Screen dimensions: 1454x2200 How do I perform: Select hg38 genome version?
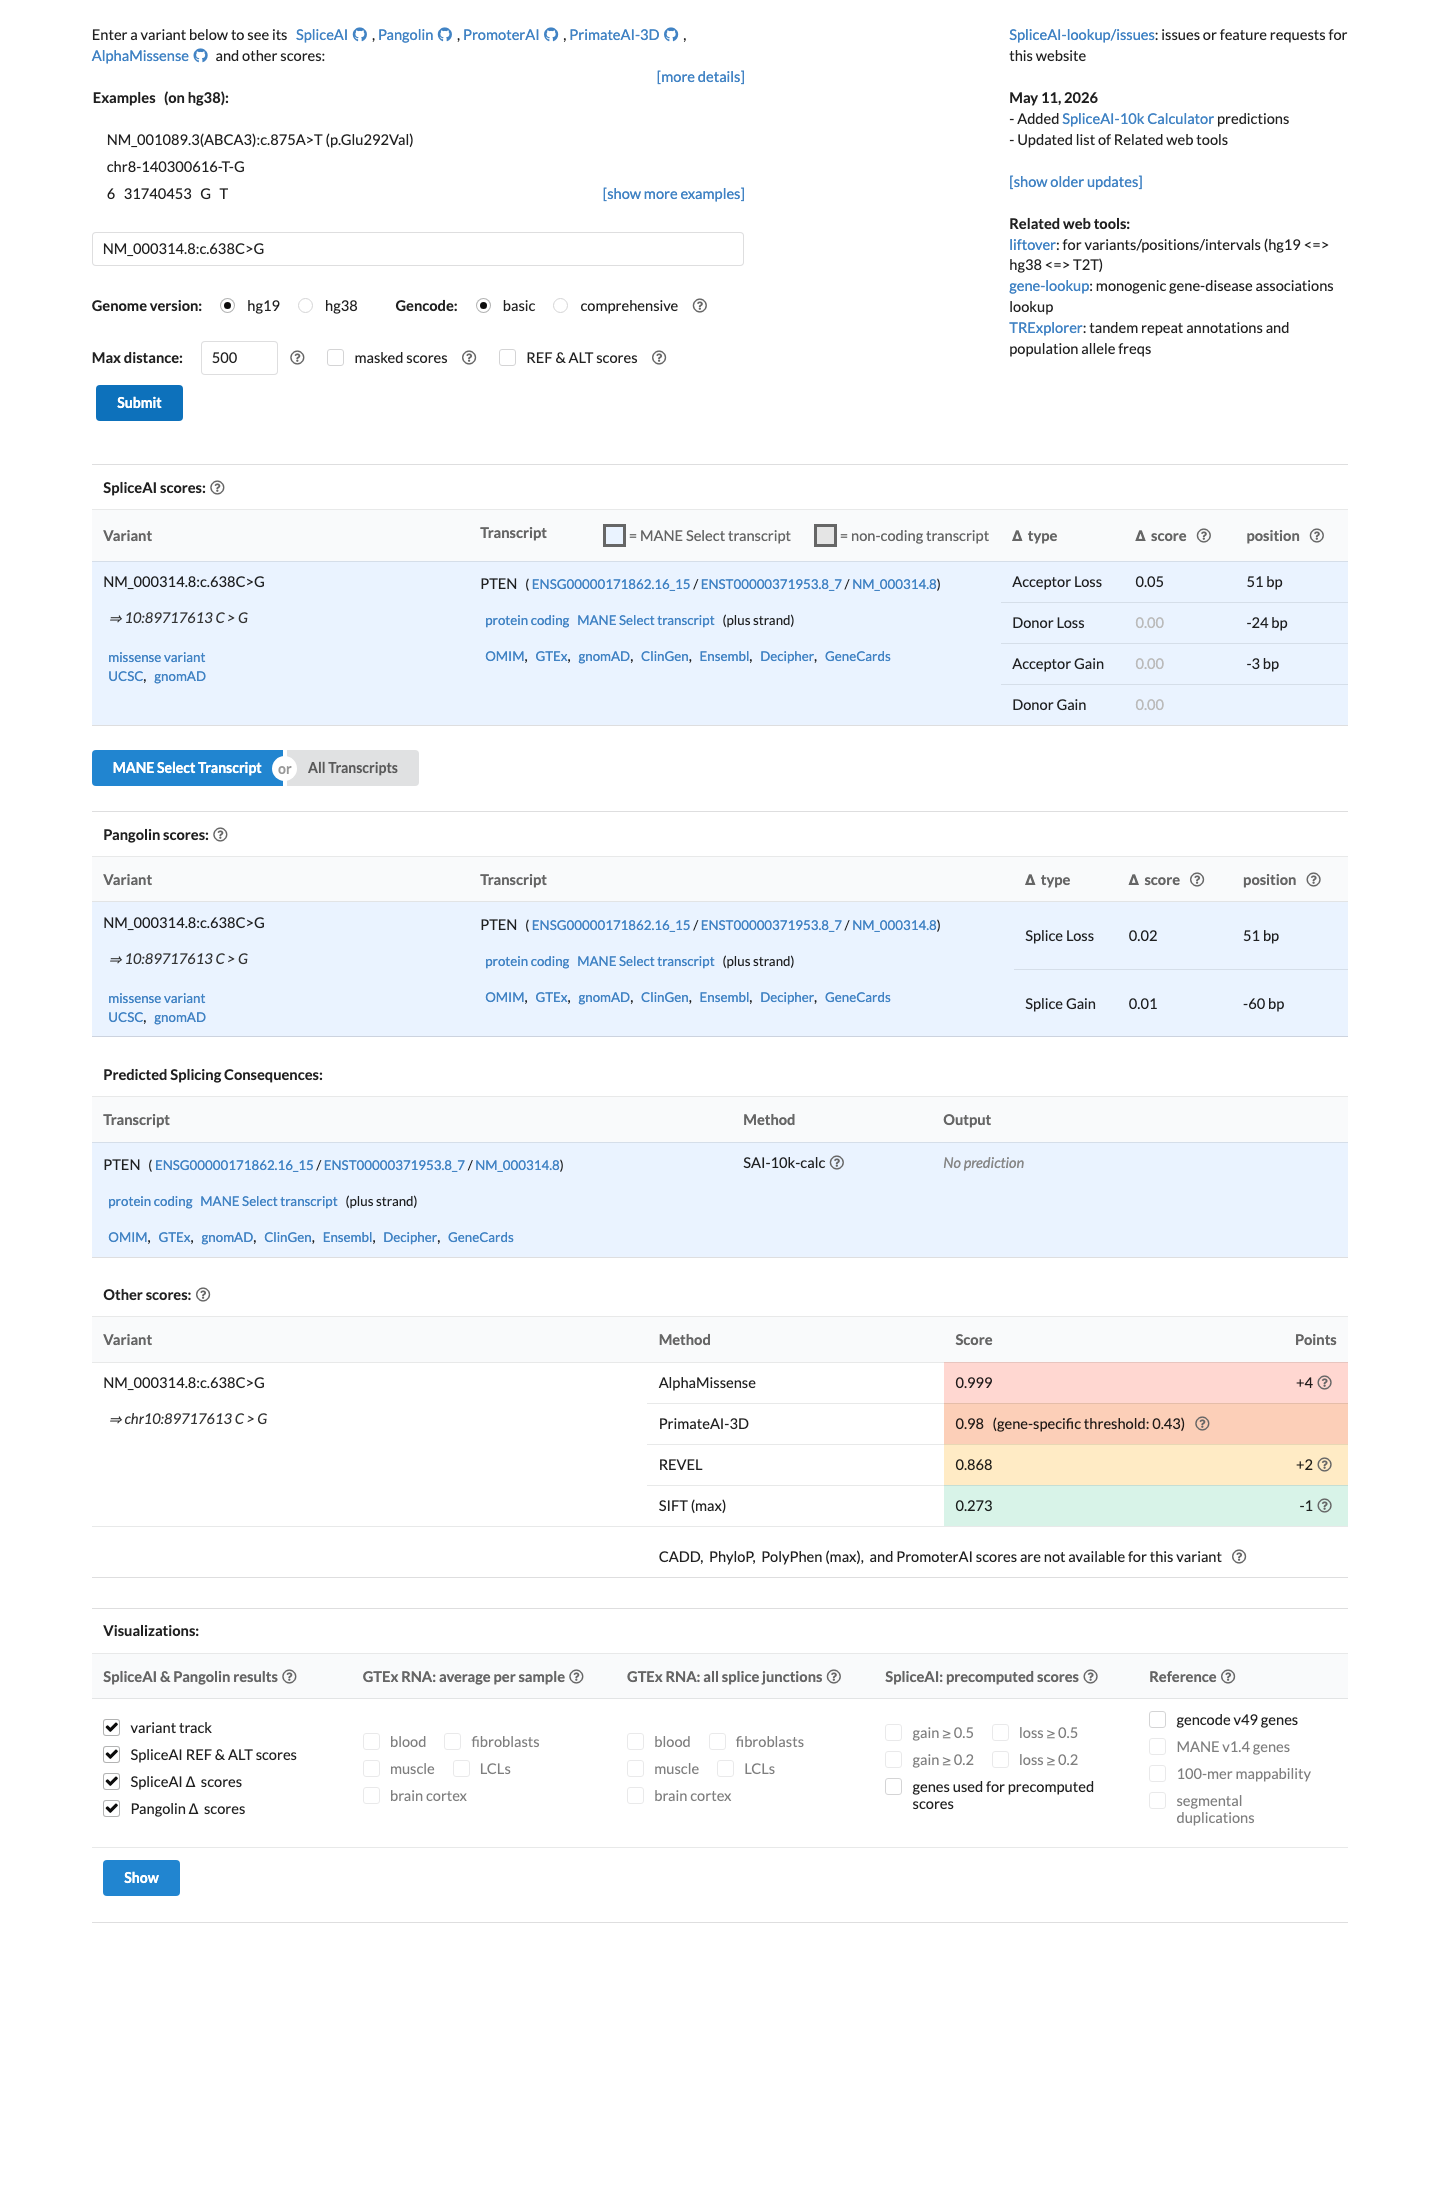[x=306, y=306]
